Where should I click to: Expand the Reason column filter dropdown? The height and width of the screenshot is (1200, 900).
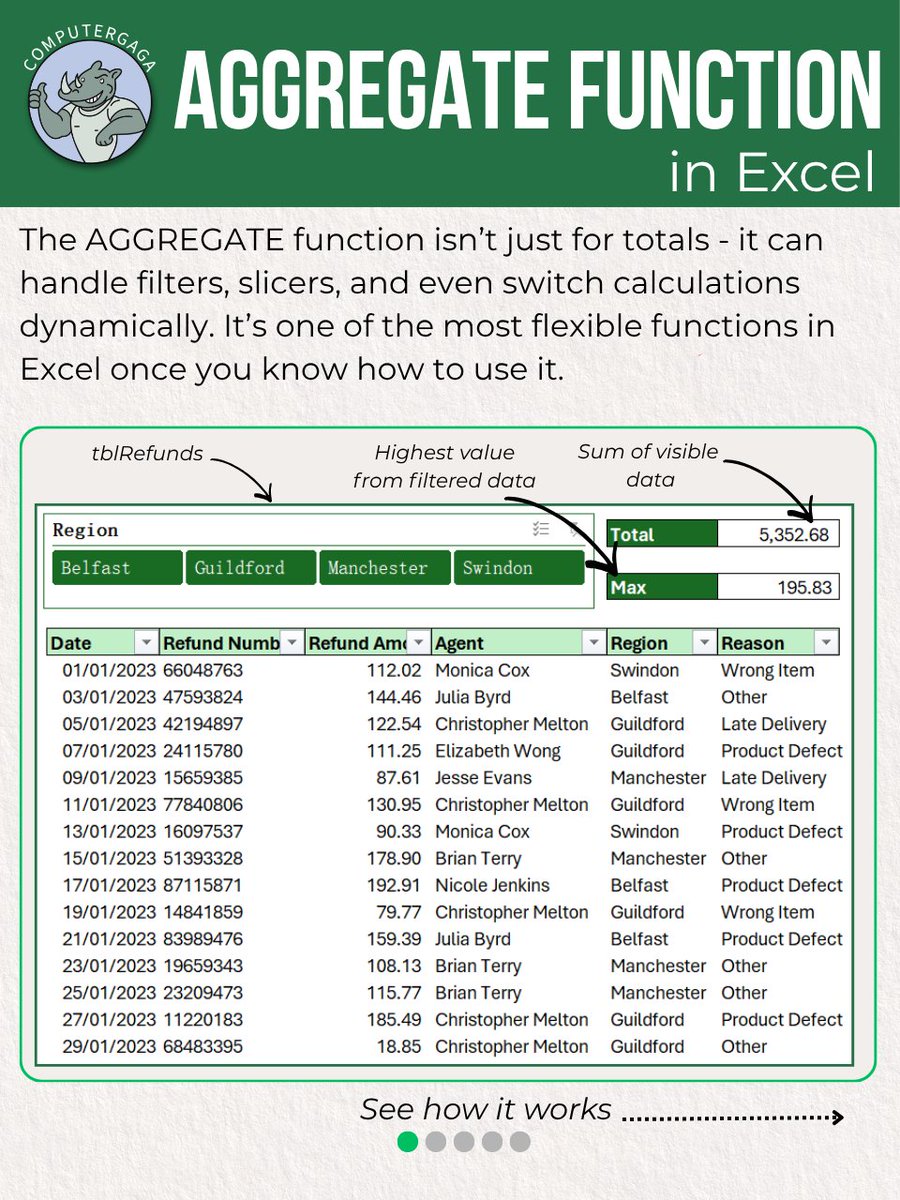[826, 643]
